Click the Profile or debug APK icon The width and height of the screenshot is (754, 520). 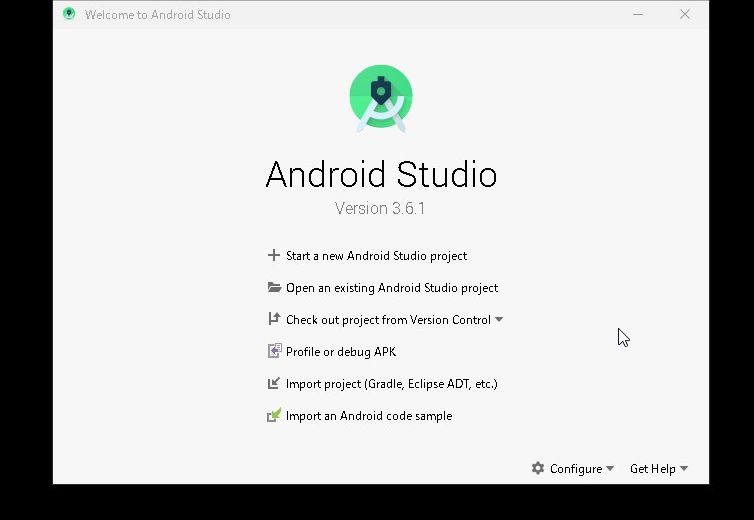pyautogui.click(x=274, y=352)
